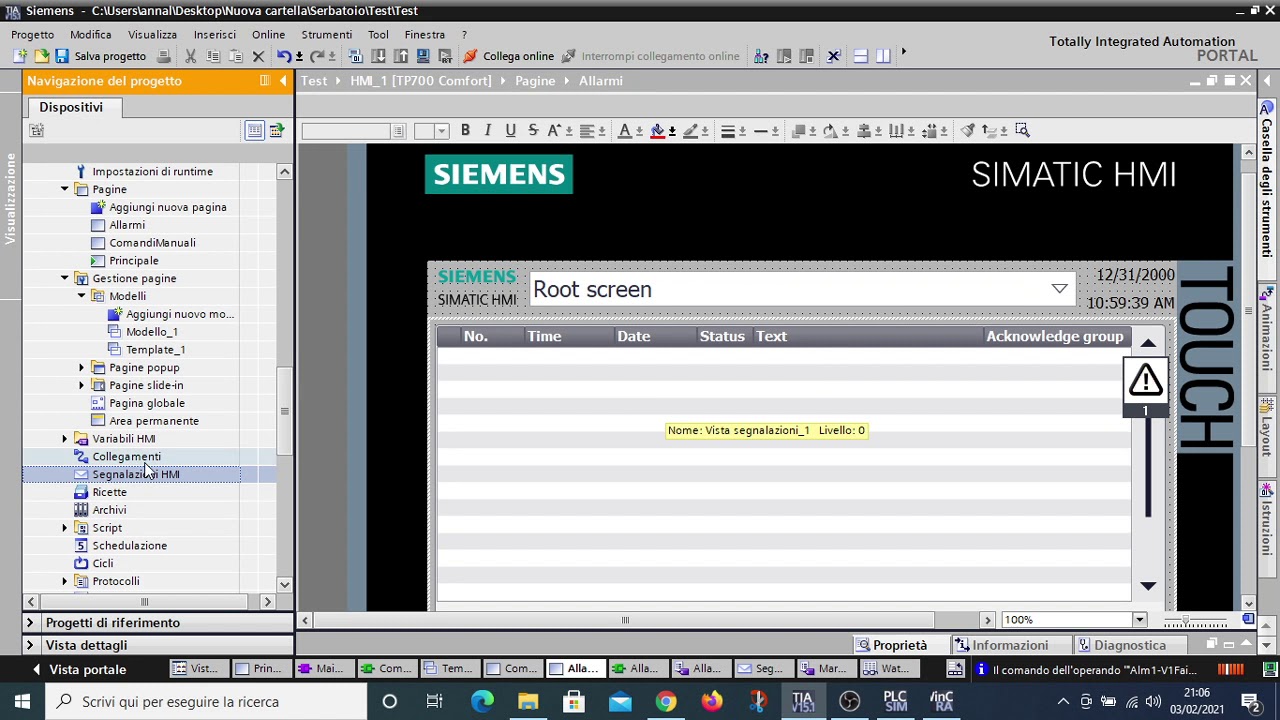Select the ComandiManuali page
Image resolution: width=1280 pixels, height=720 pixels.
152,243
